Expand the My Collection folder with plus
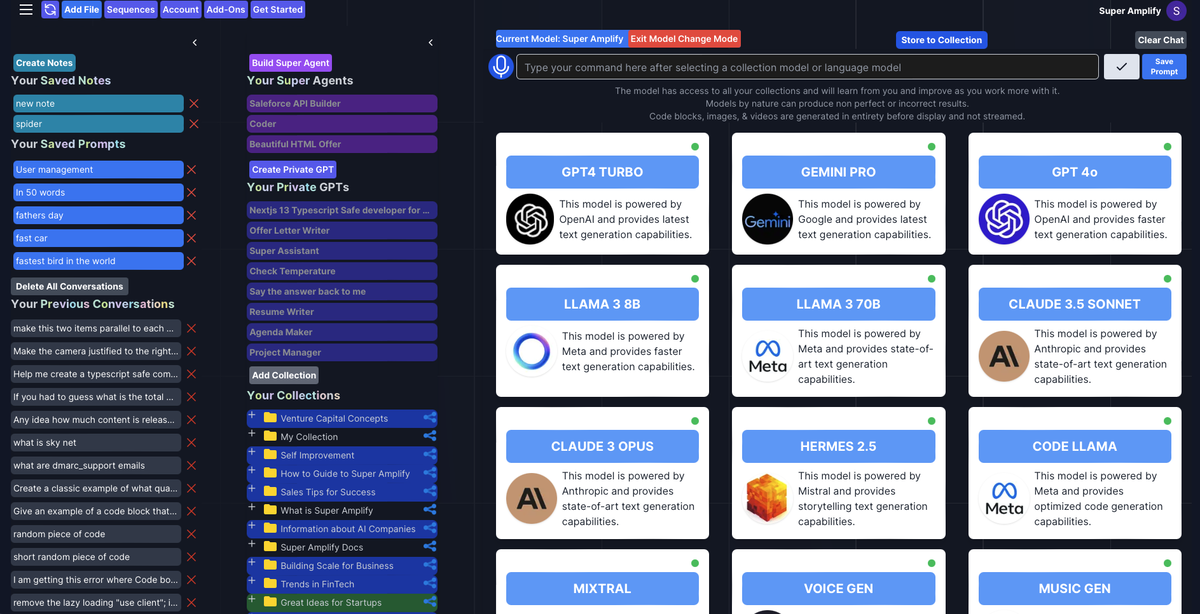 point(252,435)
